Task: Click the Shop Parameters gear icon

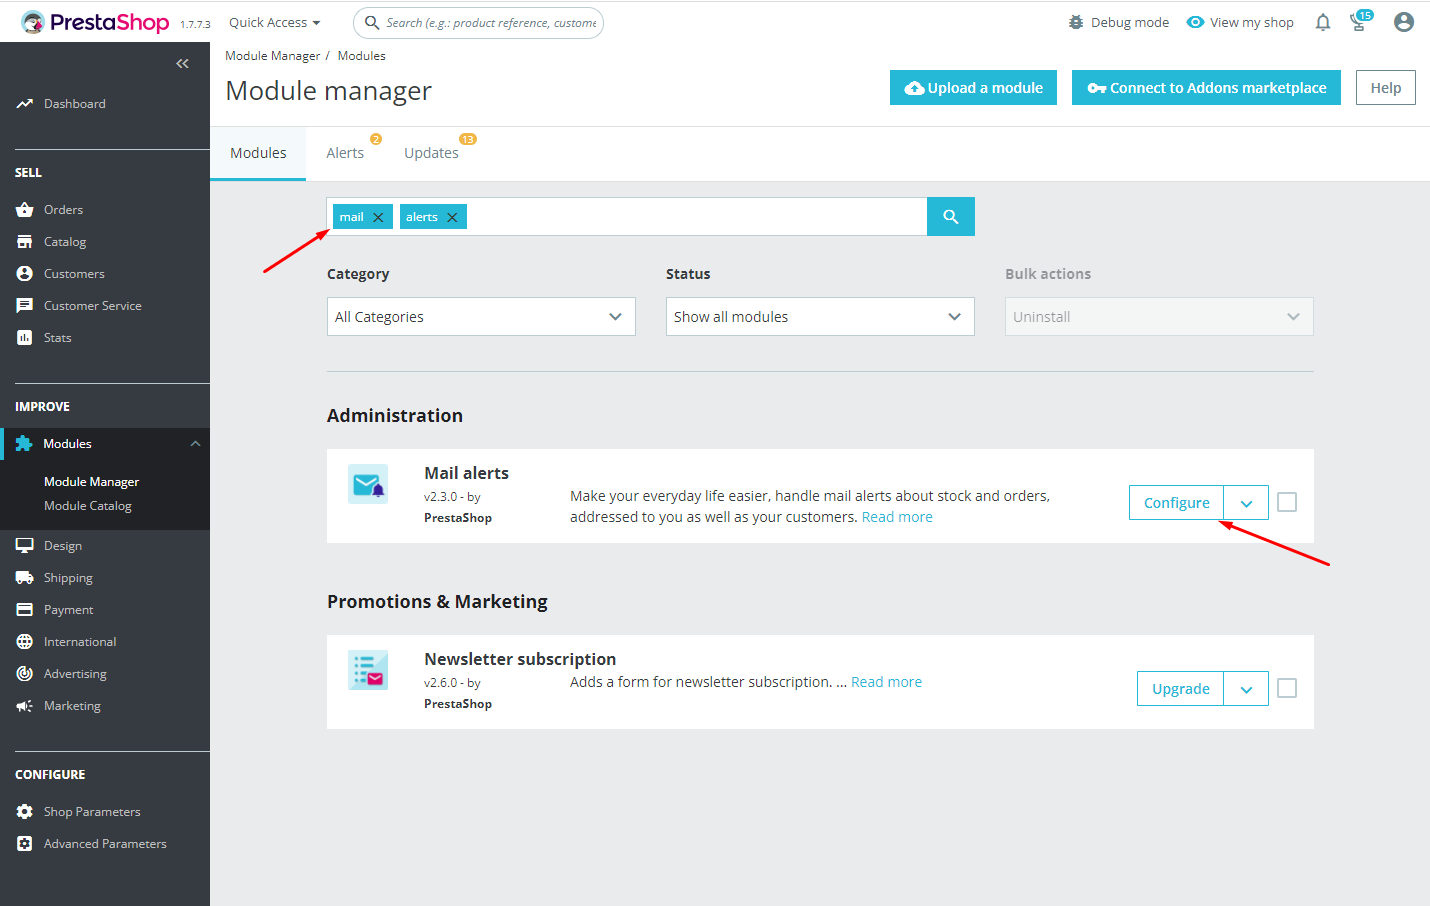Action: coord(25,812)
